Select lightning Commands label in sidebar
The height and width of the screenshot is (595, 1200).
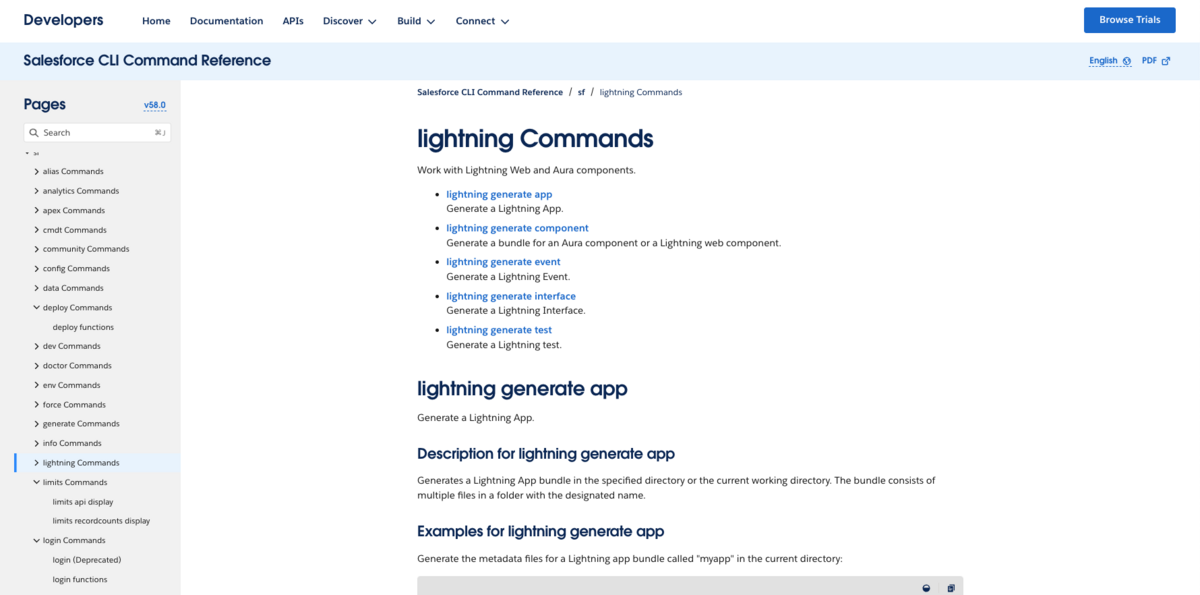point(81,463)
